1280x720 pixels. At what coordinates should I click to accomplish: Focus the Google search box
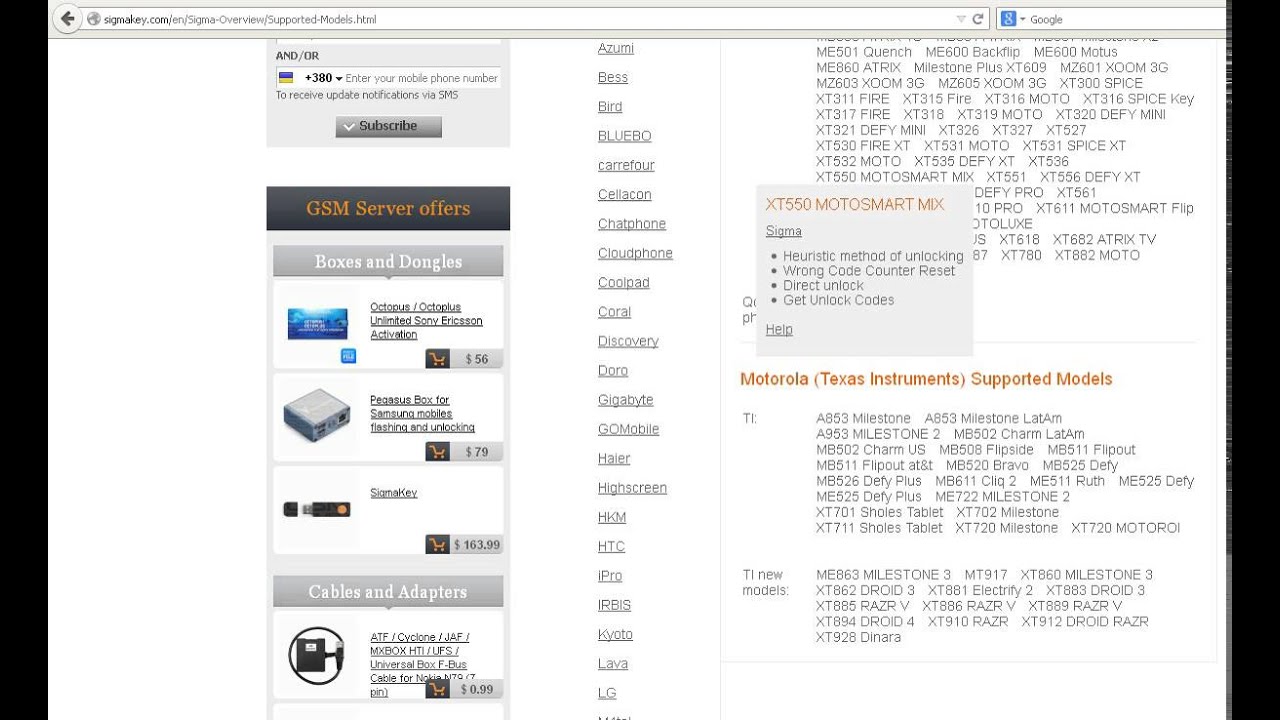1125,19
